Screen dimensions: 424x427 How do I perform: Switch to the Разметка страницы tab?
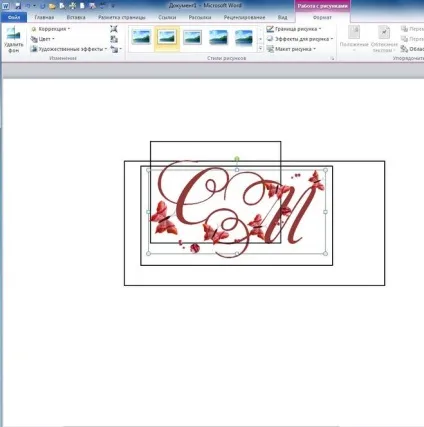click(122, 17)
